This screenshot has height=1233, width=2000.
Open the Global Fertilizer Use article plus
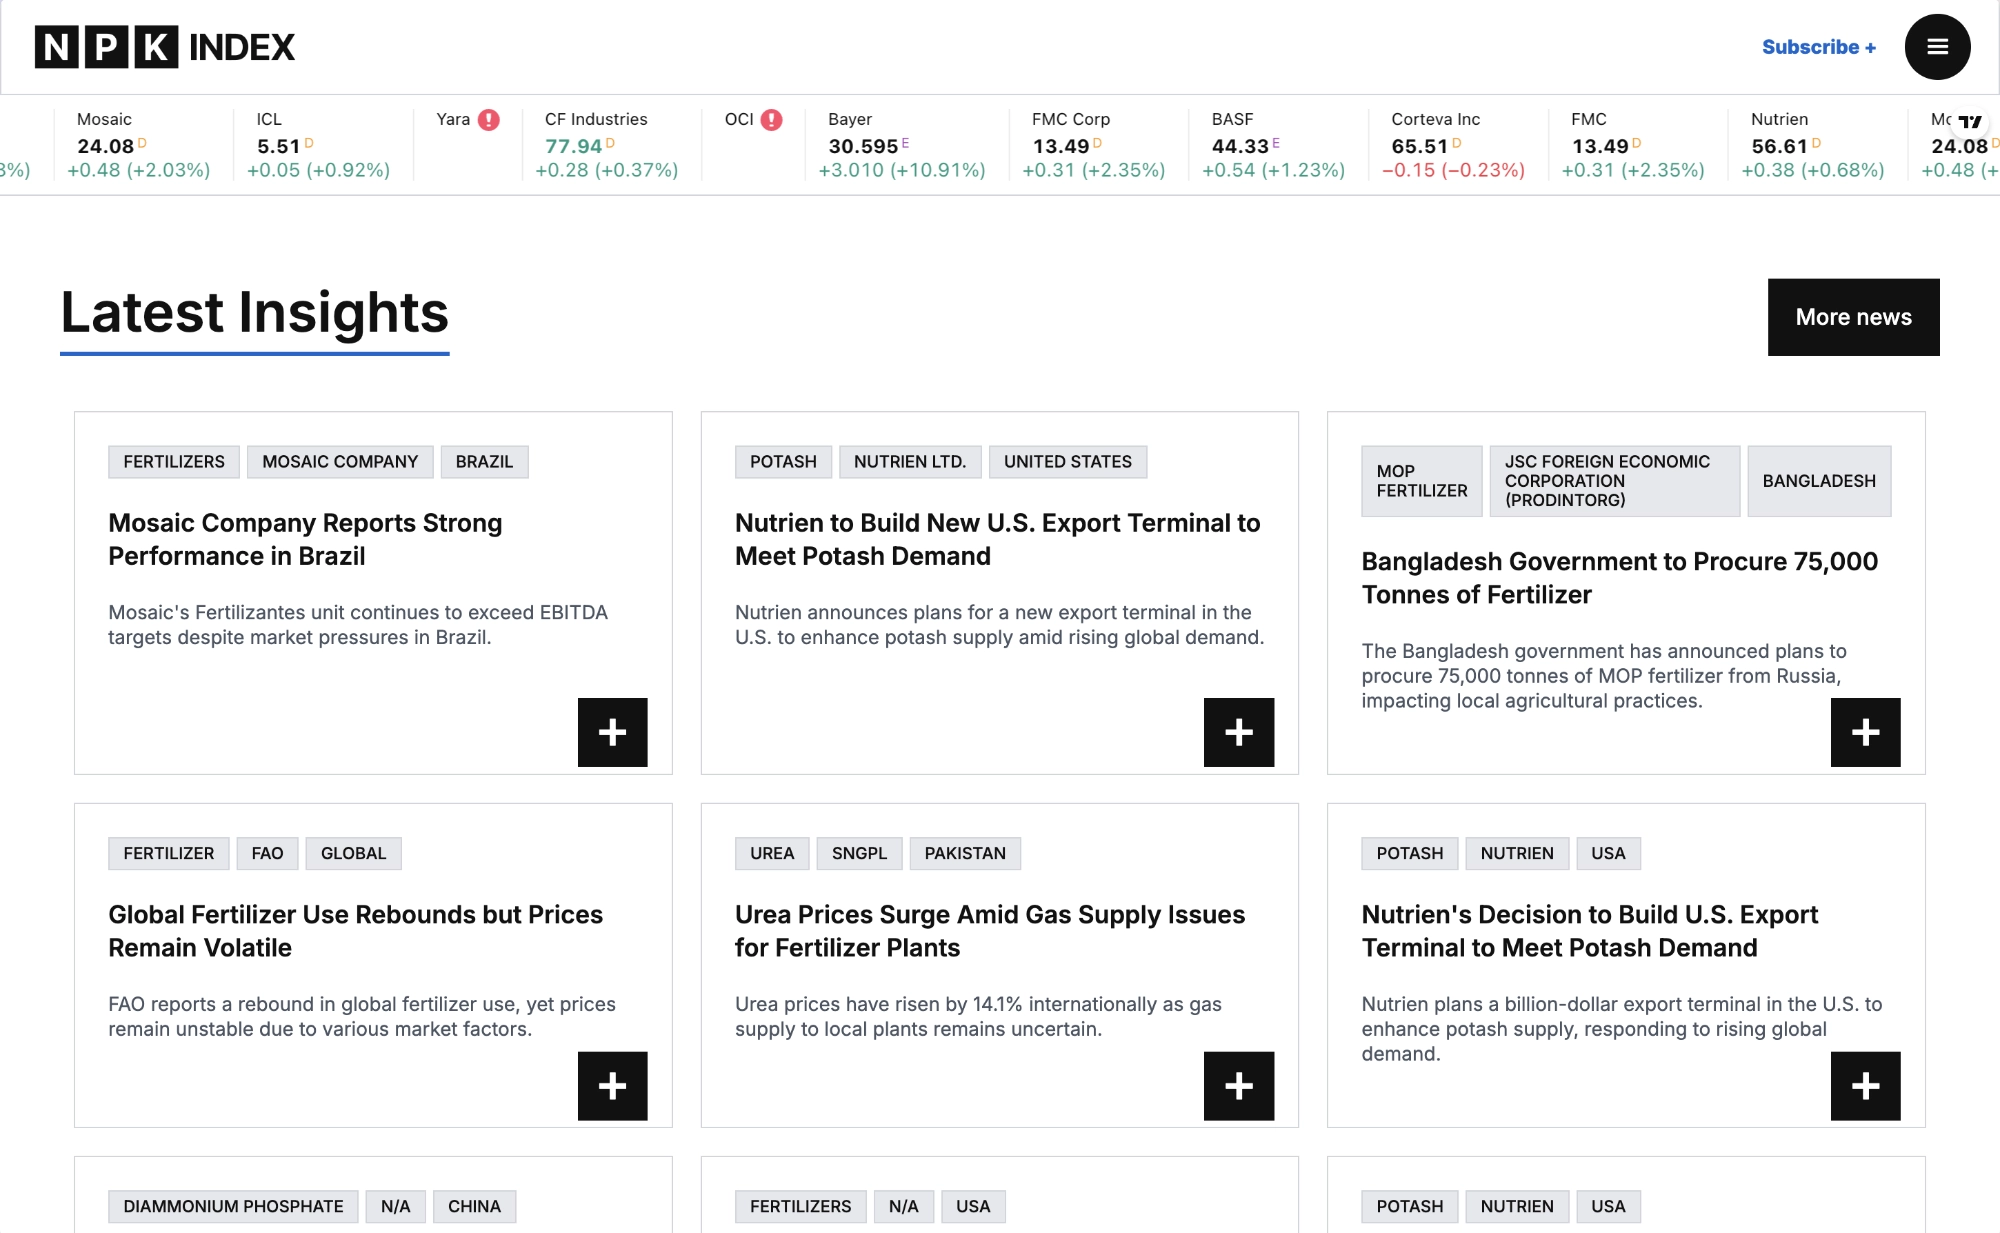[x=612, y=1085]
